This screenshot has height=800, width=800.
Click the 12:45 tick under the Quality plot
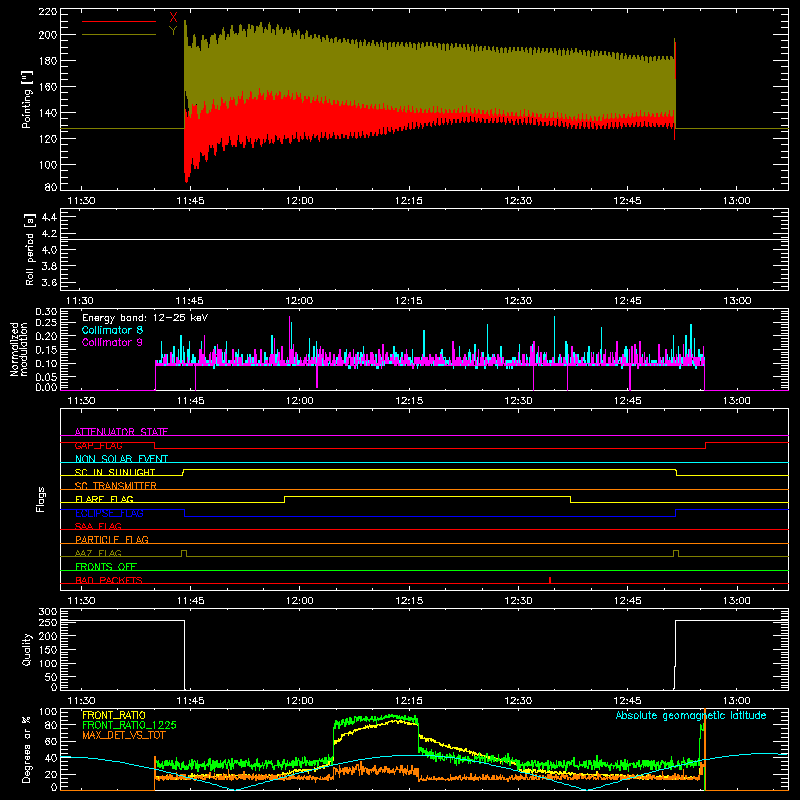click(628, 701)
